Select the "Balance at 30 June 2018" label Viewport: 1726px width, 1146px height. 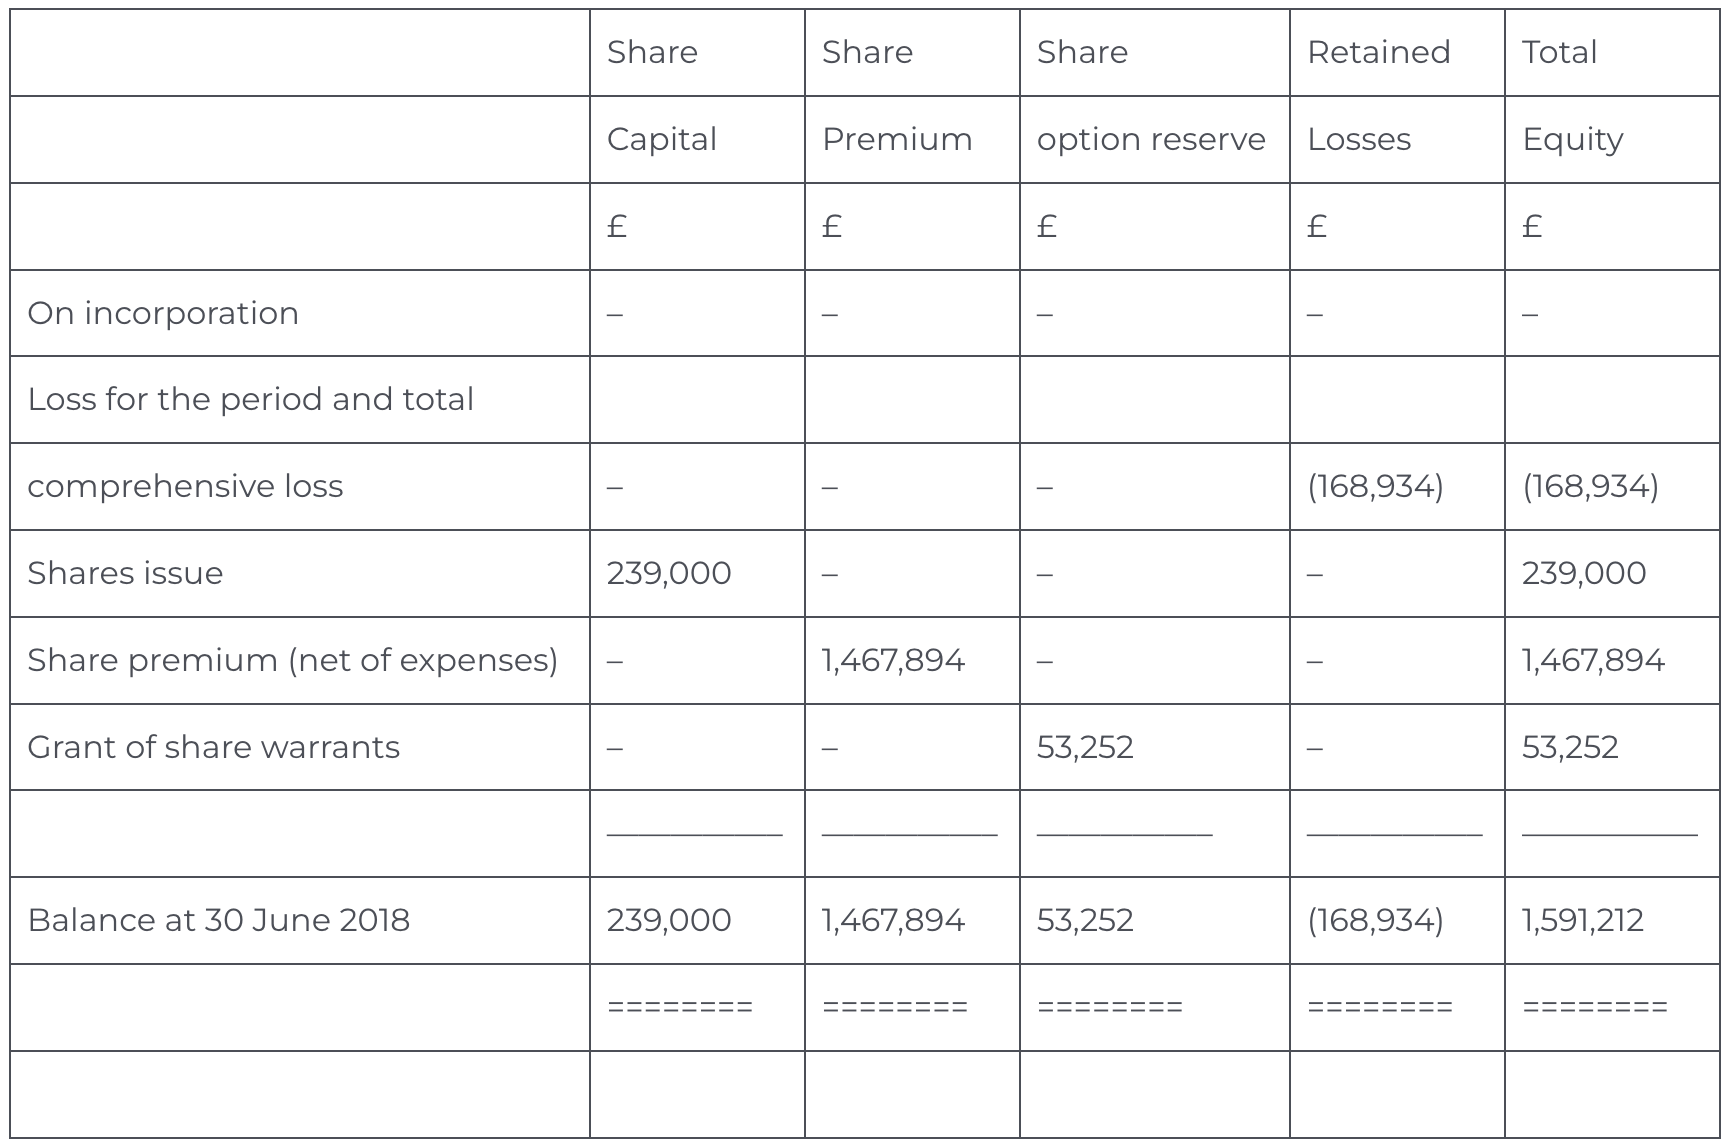(218, 921)
